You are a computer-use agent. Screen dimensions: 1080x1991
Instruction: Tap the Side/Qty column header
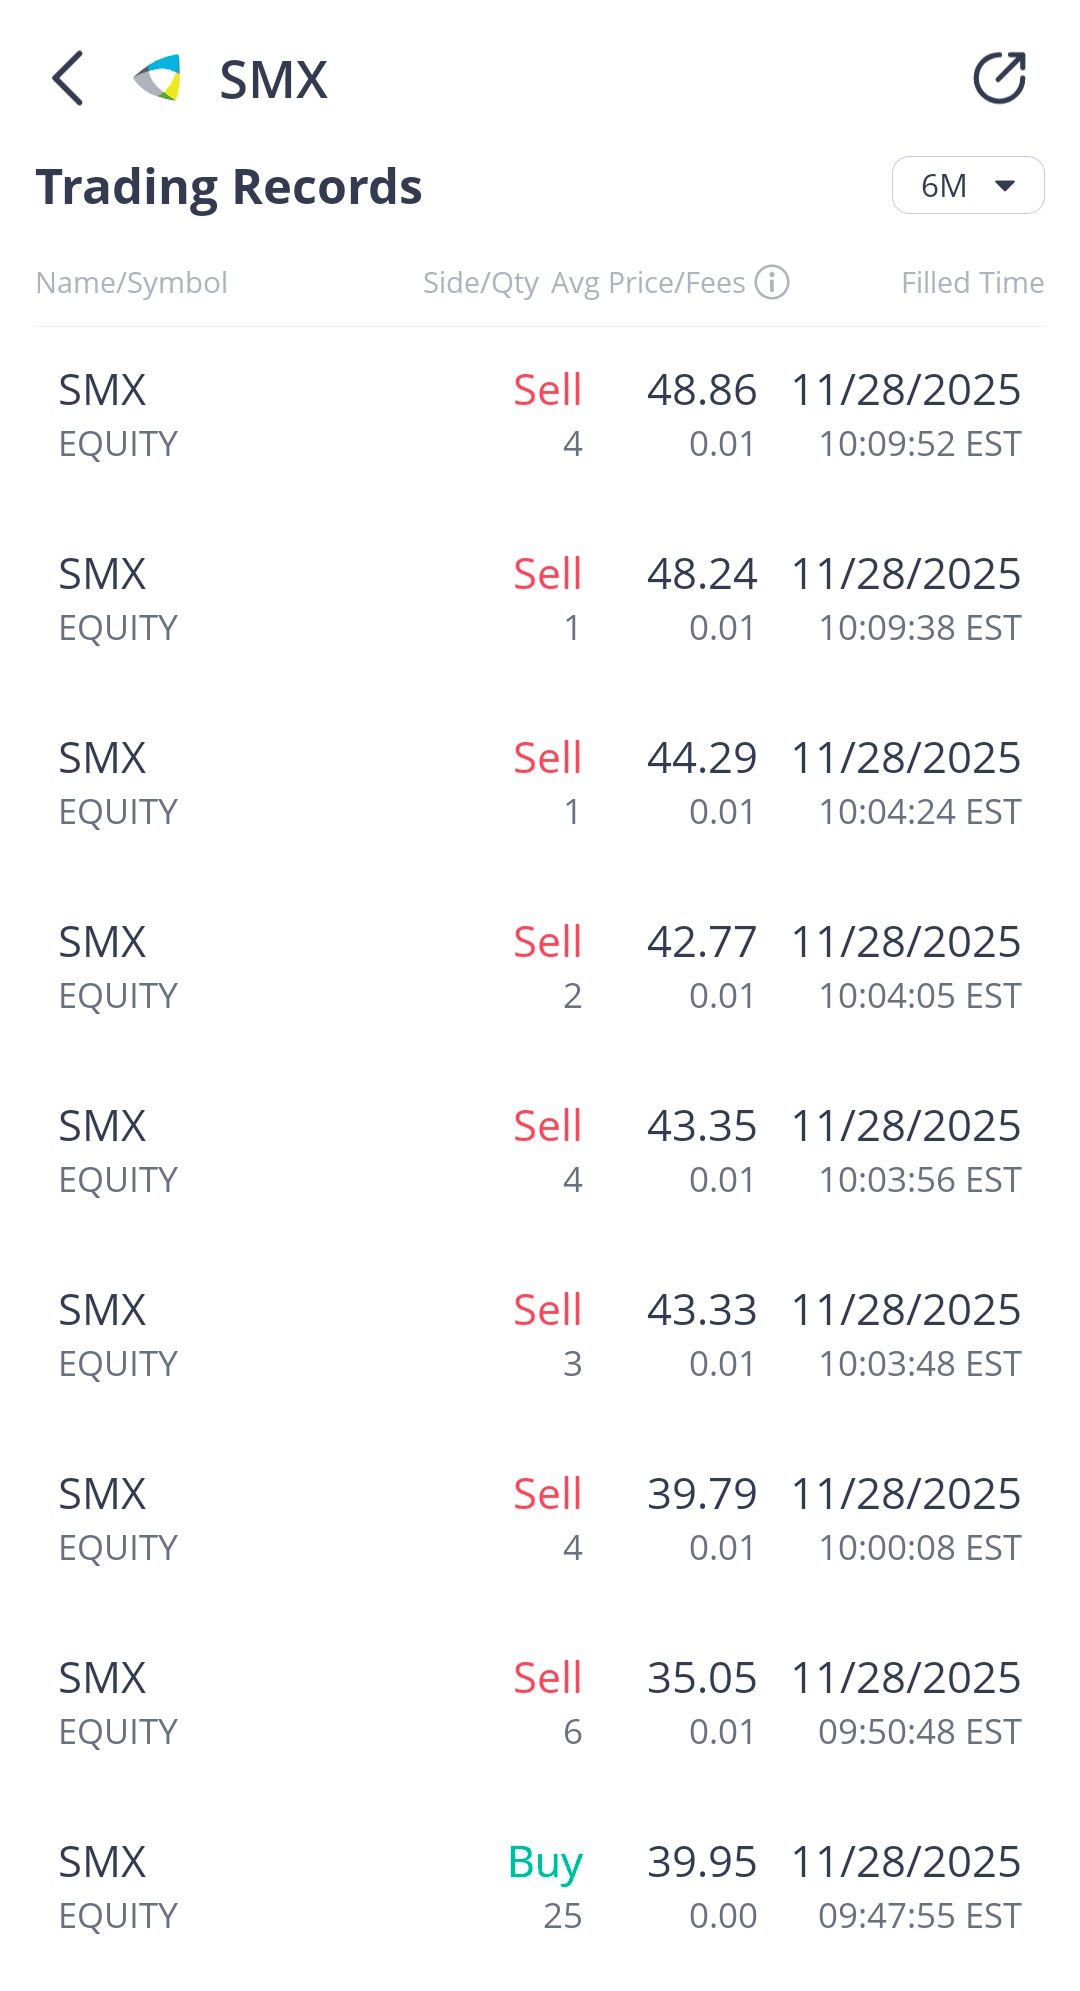[480, 283]
